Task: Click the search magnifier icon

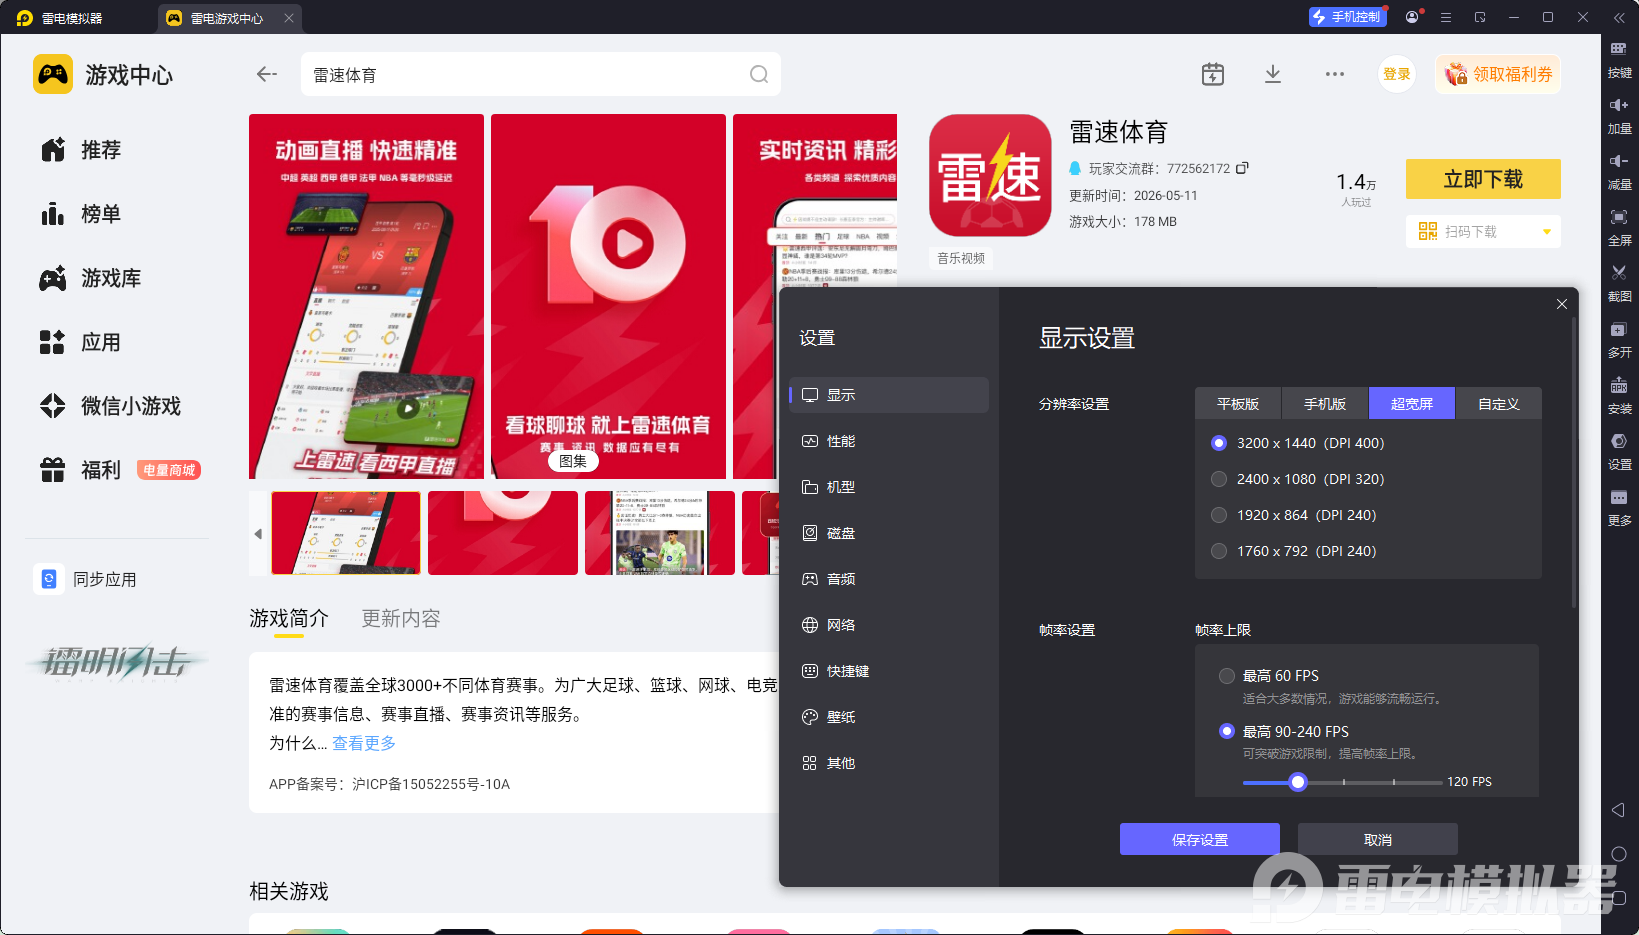Action: pyautogui.click(x=759, y=74)
